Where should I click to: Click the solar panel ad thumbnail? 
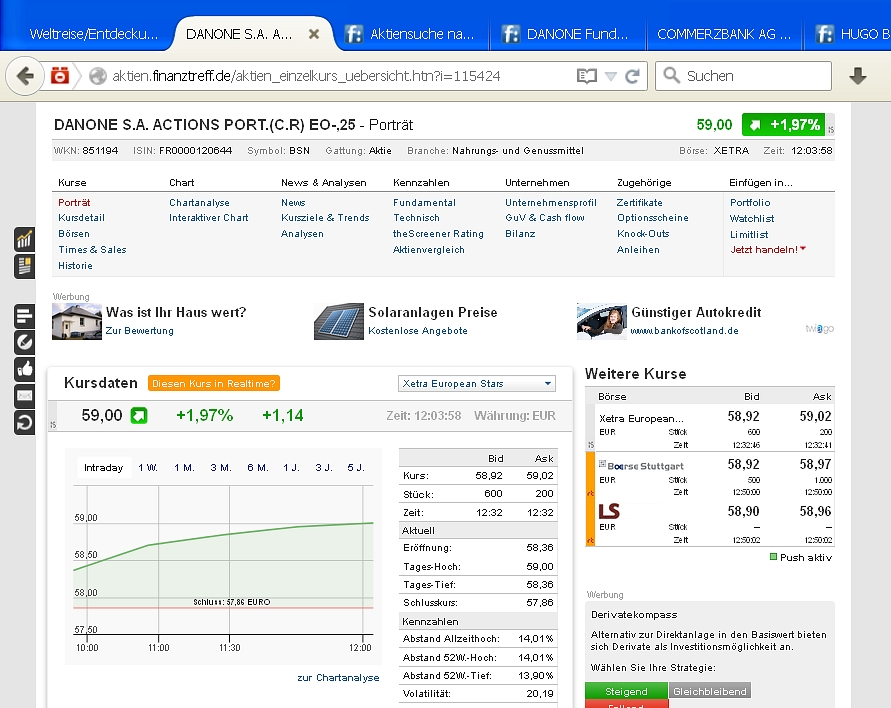(339, 322)
